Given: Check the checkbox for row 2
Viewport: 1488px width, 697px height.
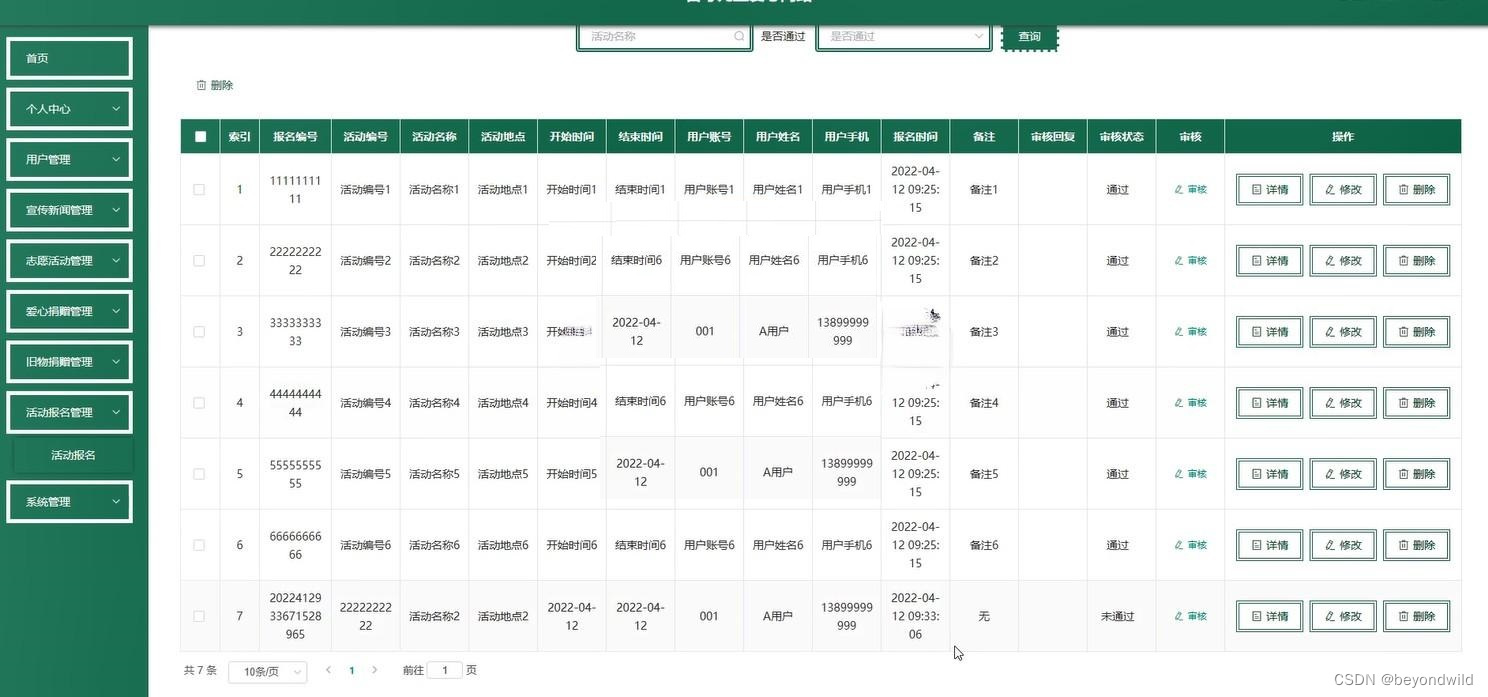Looking at the screenshot, I should point(199,260).
